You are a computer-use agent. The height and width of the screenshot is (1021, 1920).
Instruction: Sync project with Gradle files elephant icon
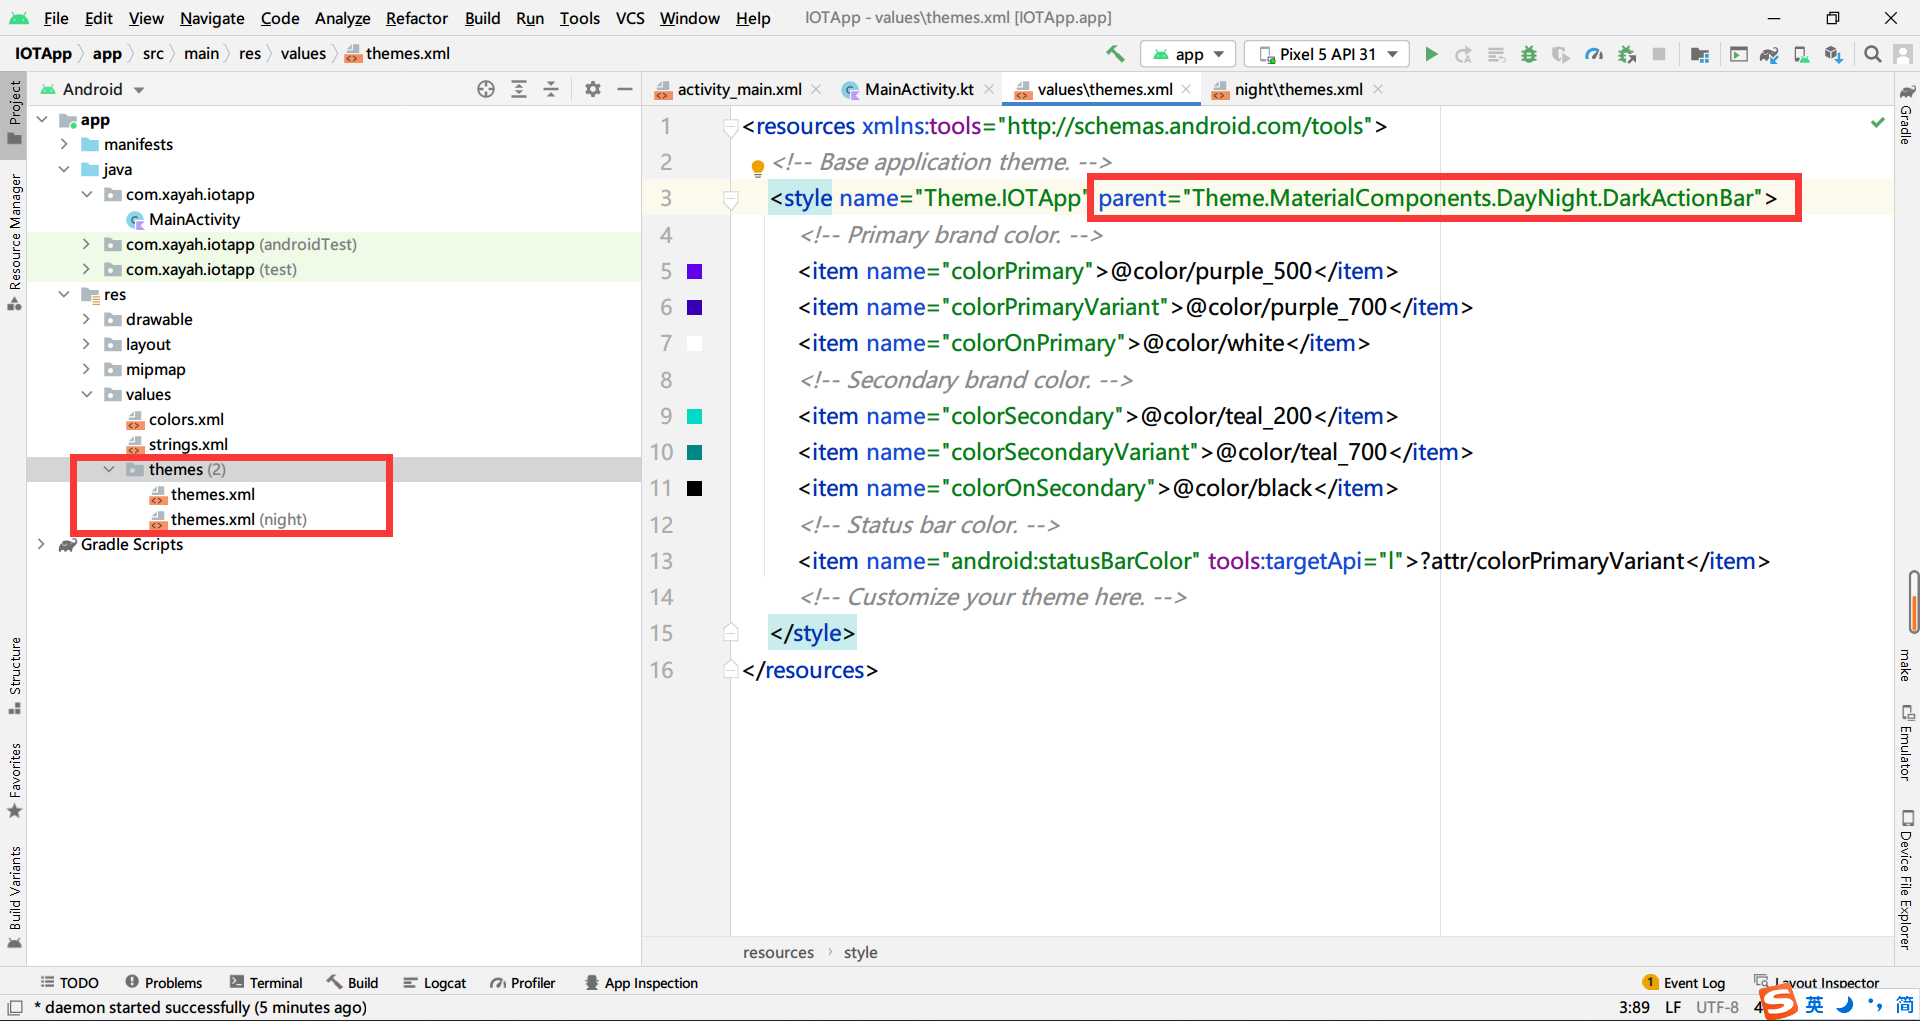pos(1769,54)
